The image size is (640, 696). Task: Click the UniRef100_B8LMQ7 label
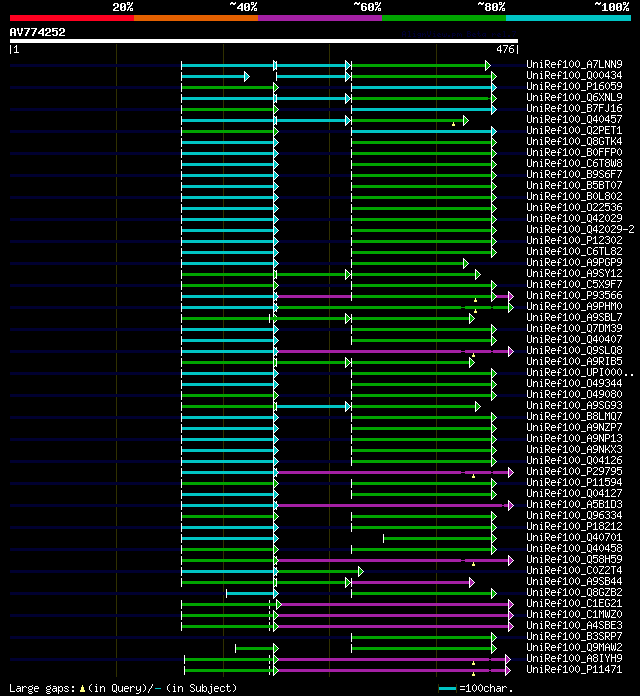(x=574, y=416)
